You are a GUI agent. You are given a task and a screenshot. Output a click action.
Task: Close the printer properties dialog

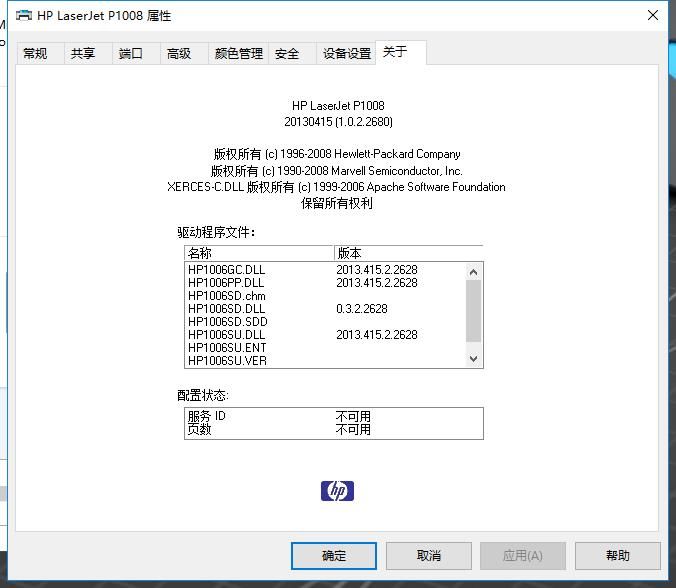click(653, 15)
